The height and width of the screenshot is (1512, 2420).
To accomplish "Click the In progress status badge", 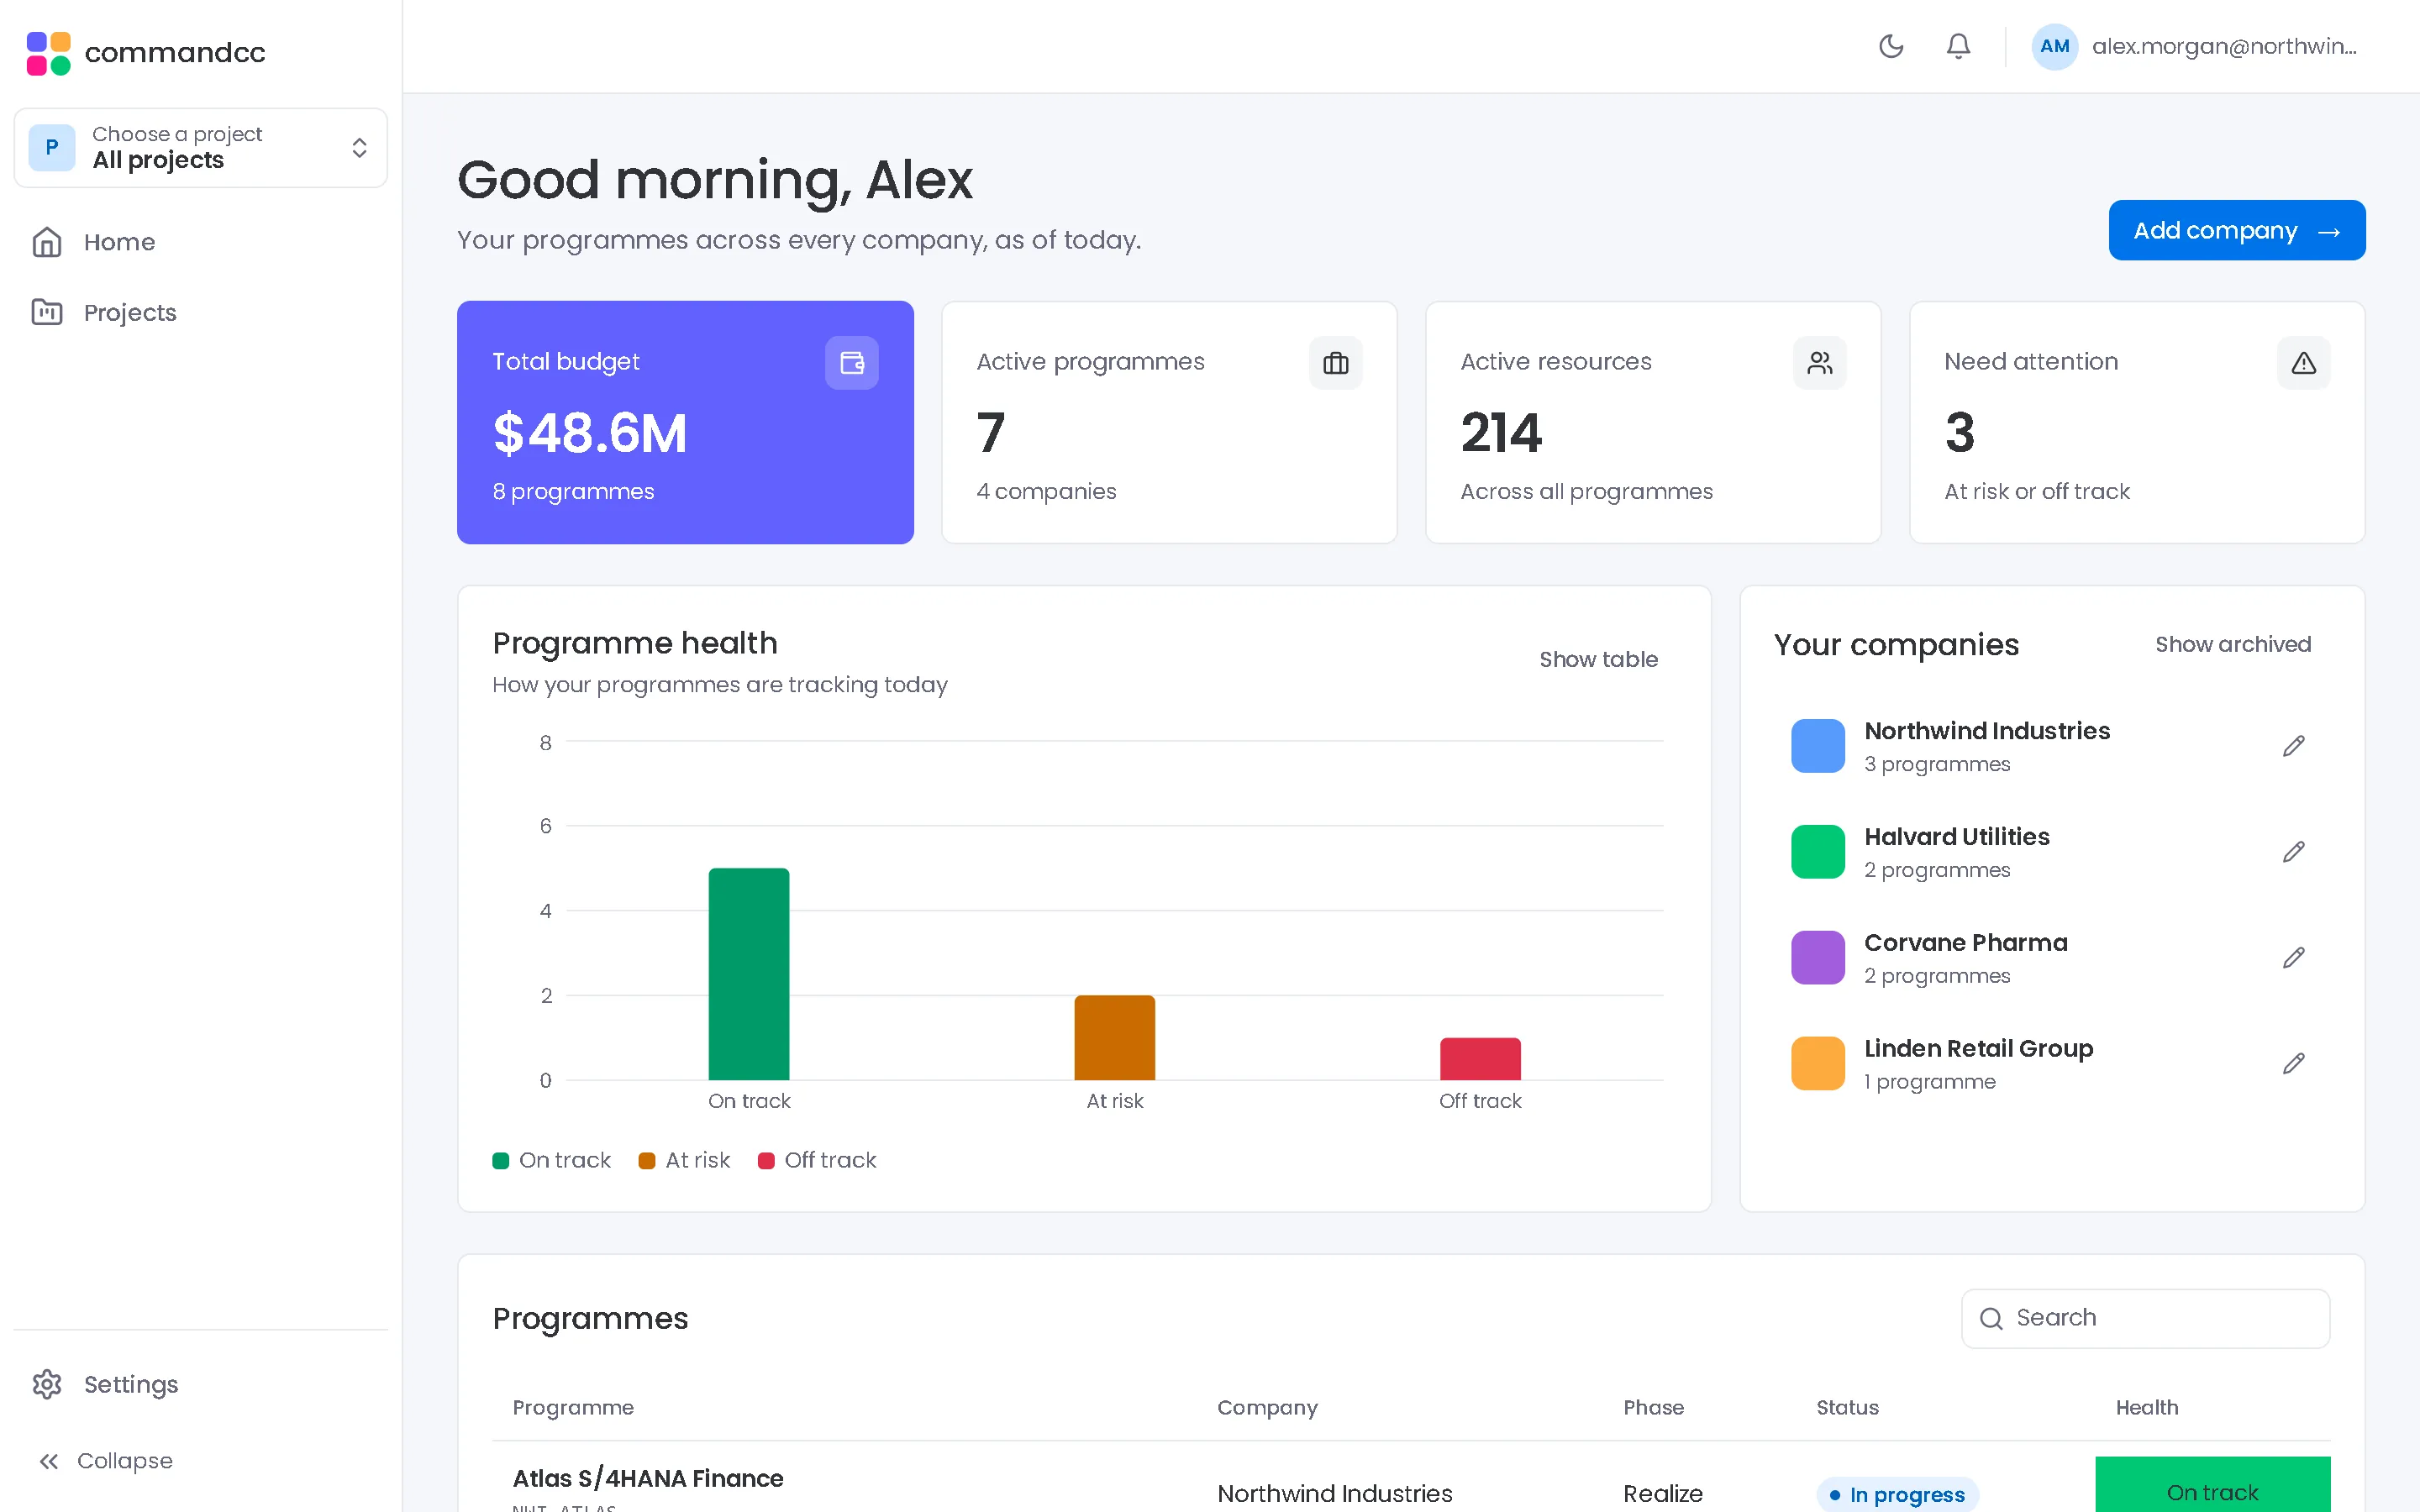I will pyautogui.click(x=1897, y=1494).
